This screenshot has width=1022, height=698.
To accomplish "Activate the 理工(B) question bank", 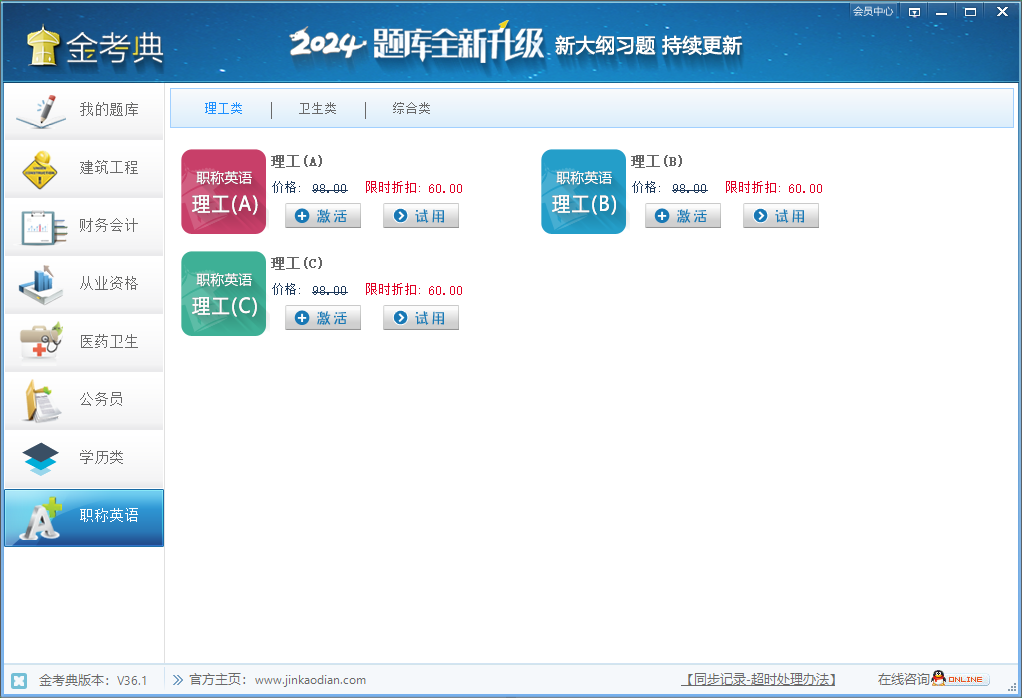I will tap(682, 216).
